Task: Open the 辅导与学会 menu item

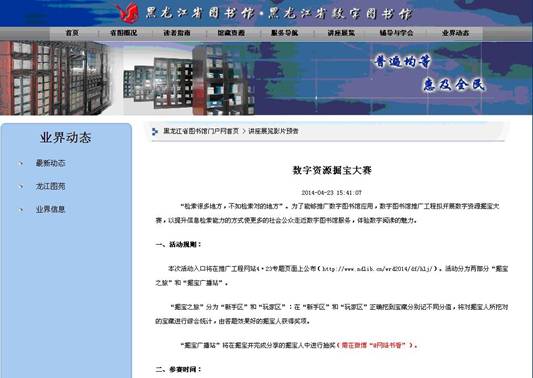Action: 396,33
